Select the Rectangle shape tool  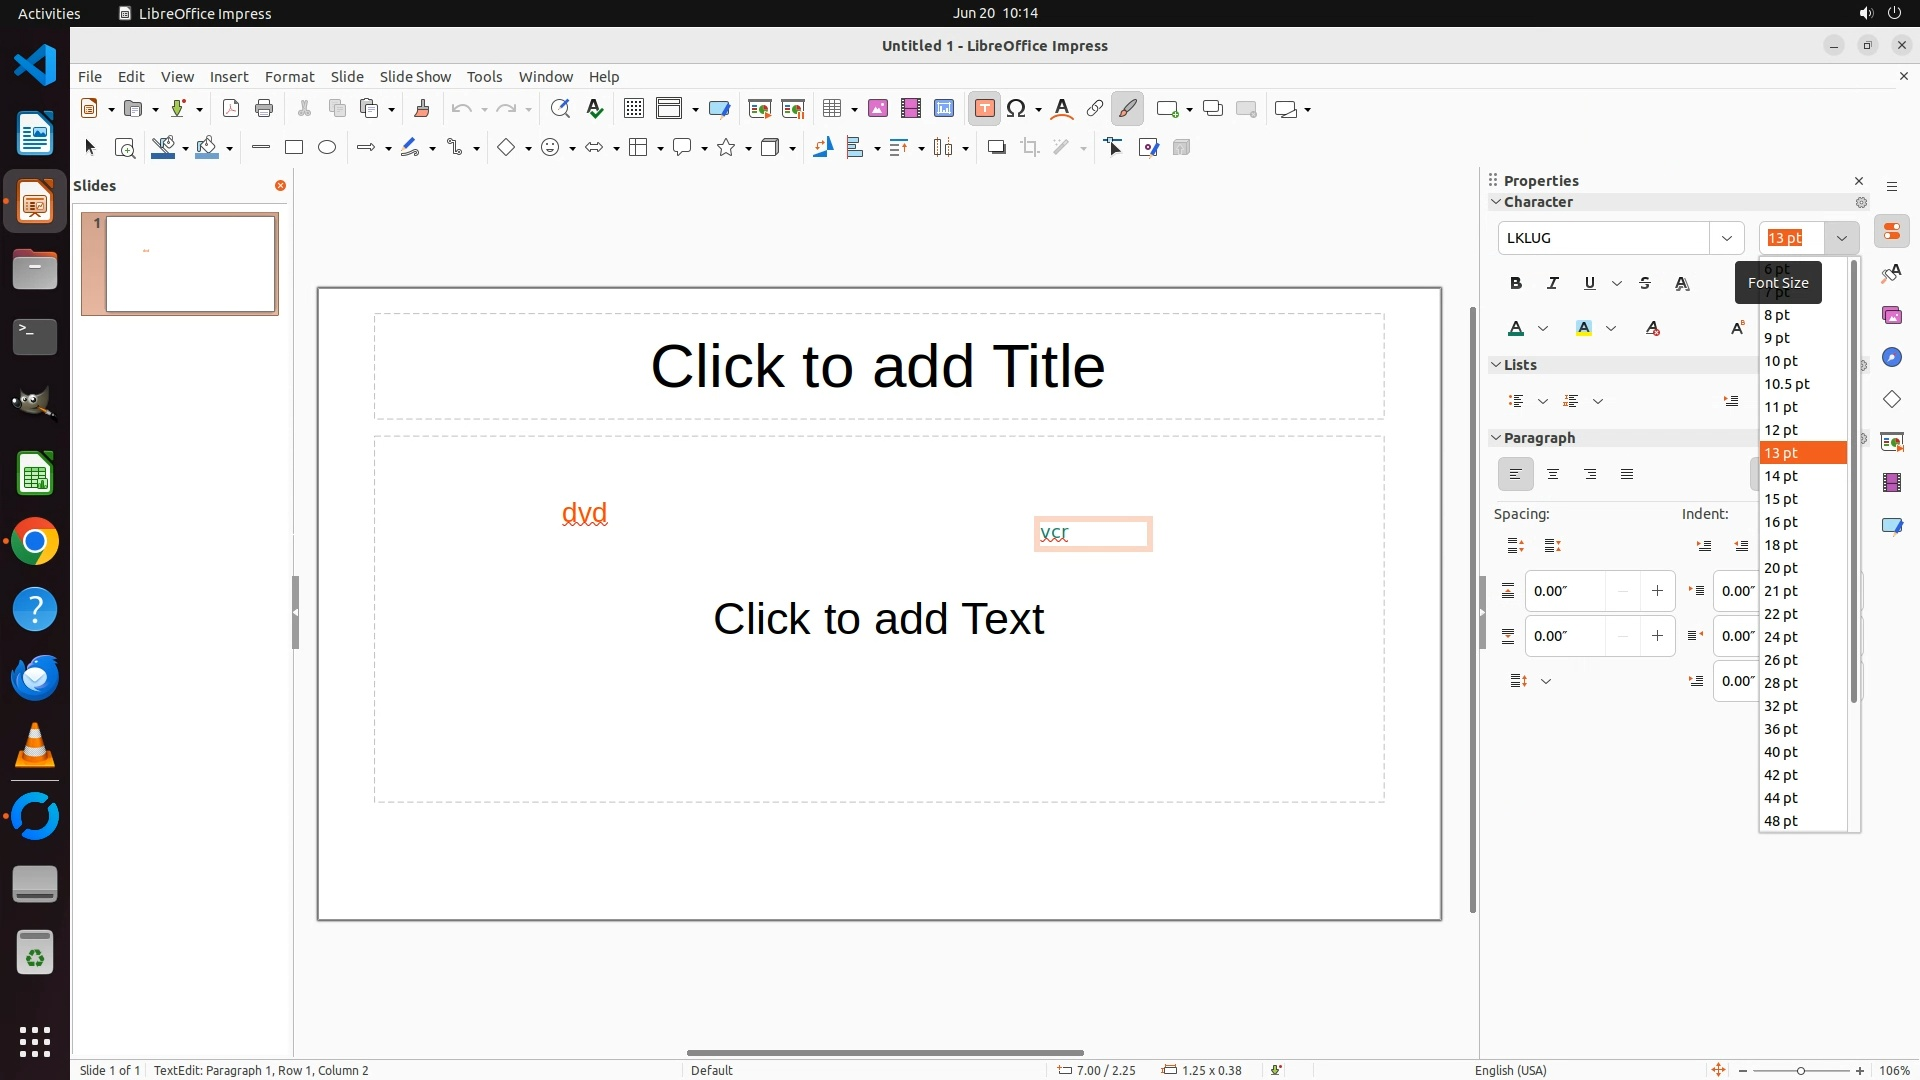(x=293, y=148)
